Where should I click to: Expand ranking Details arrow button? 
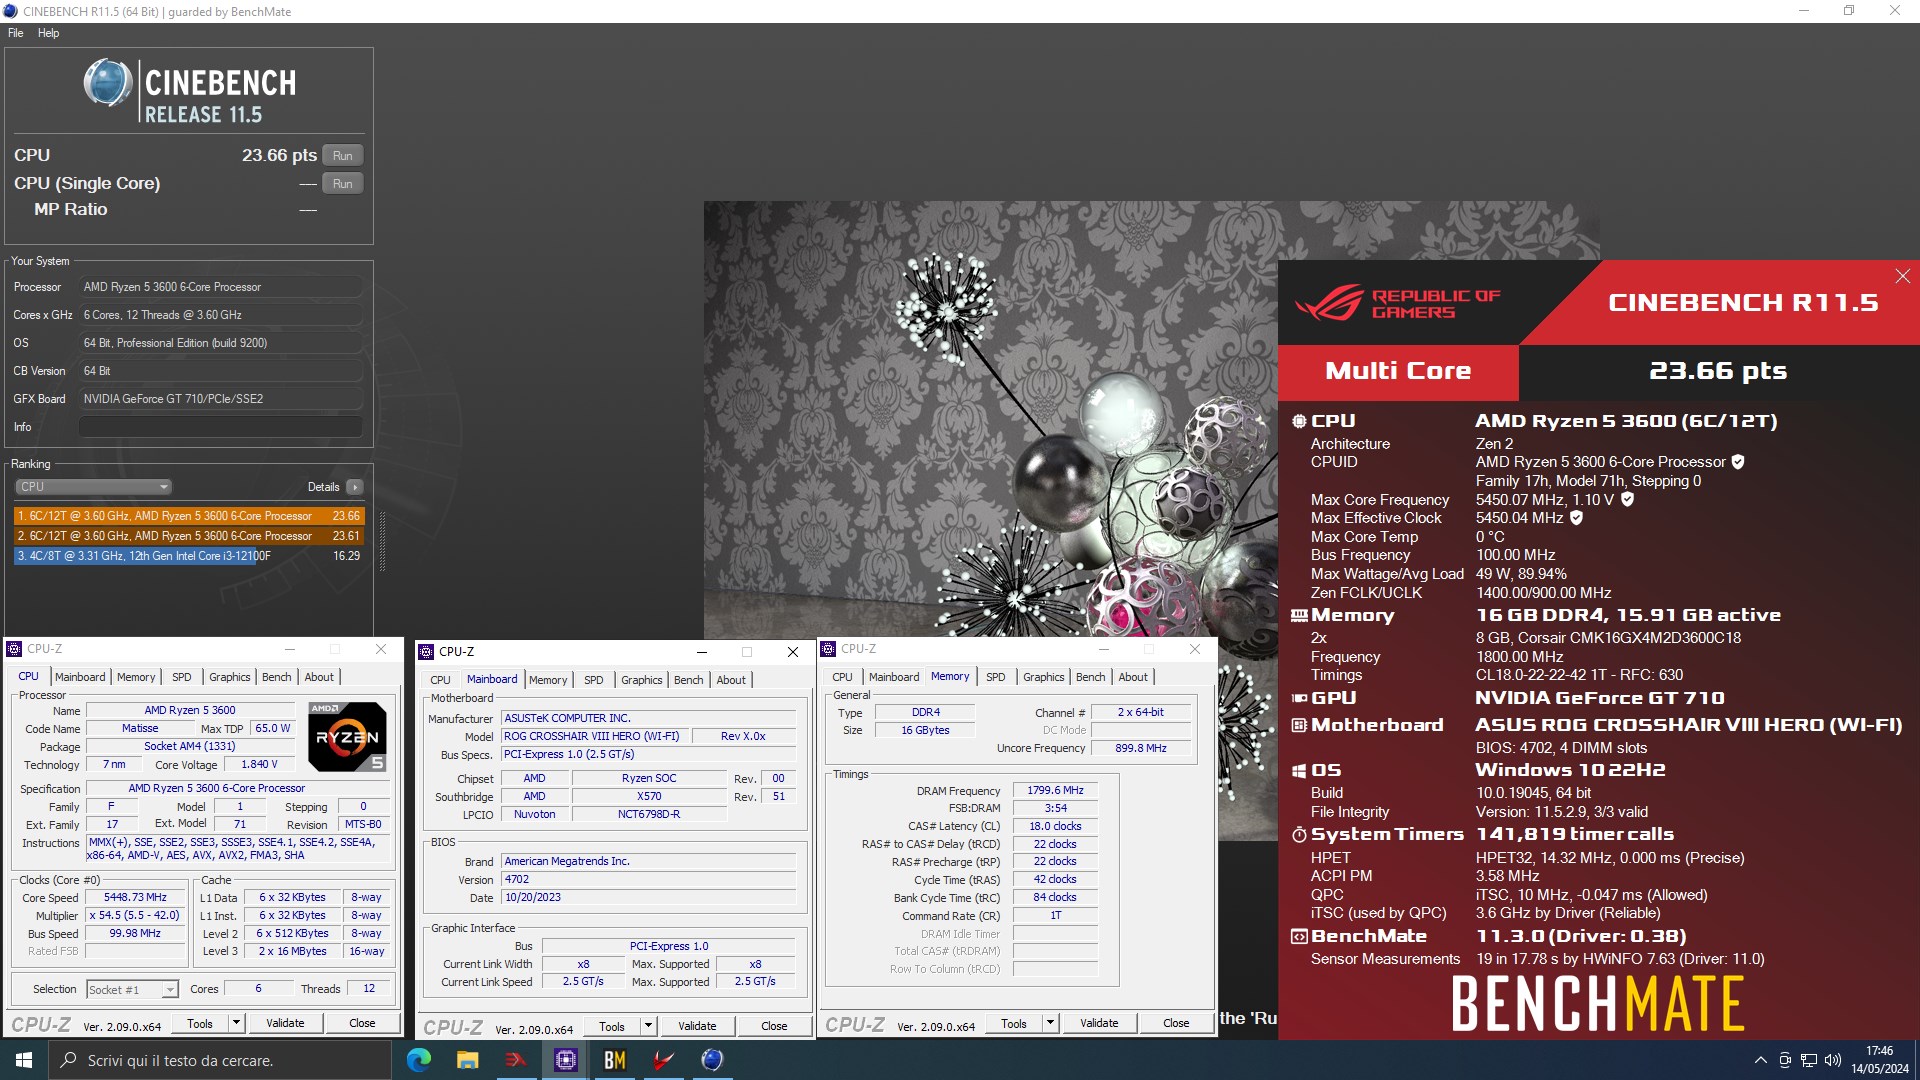(x=354, y=487)
